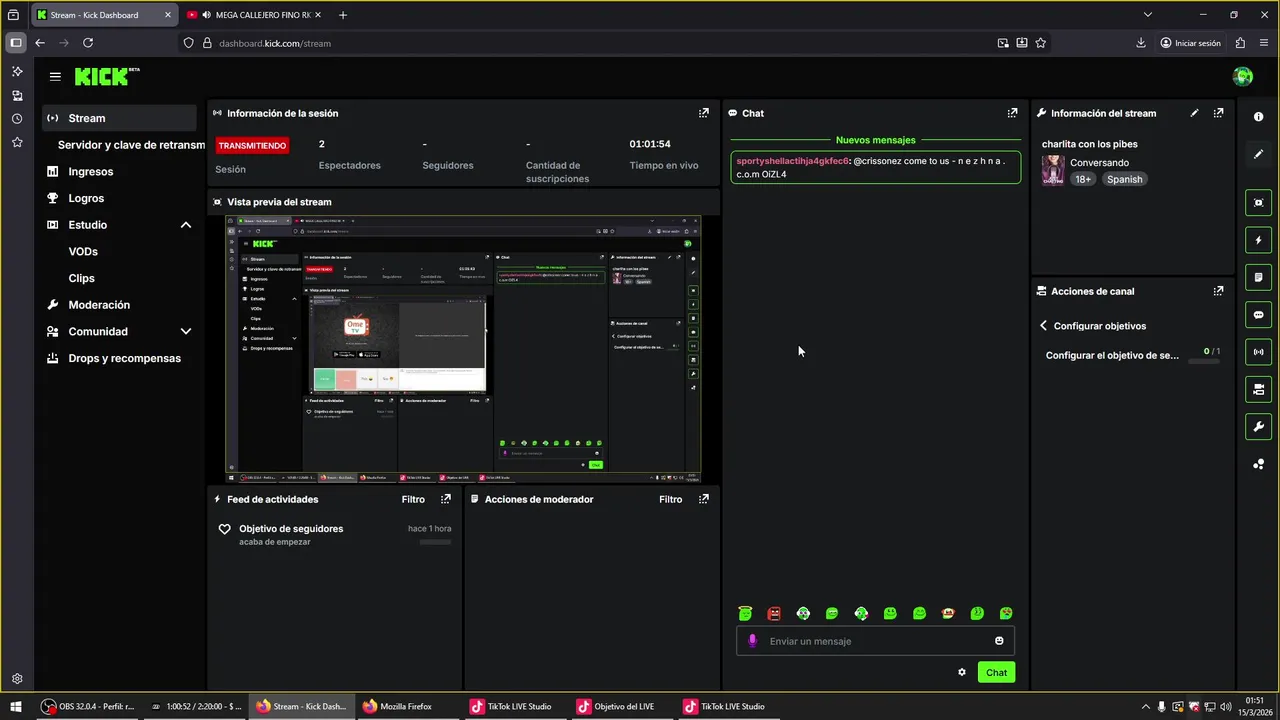This screenshot has height=720, width=1280.
Task: Open Filtro for Acciones de moderador
Action: [x=671, y=499]
